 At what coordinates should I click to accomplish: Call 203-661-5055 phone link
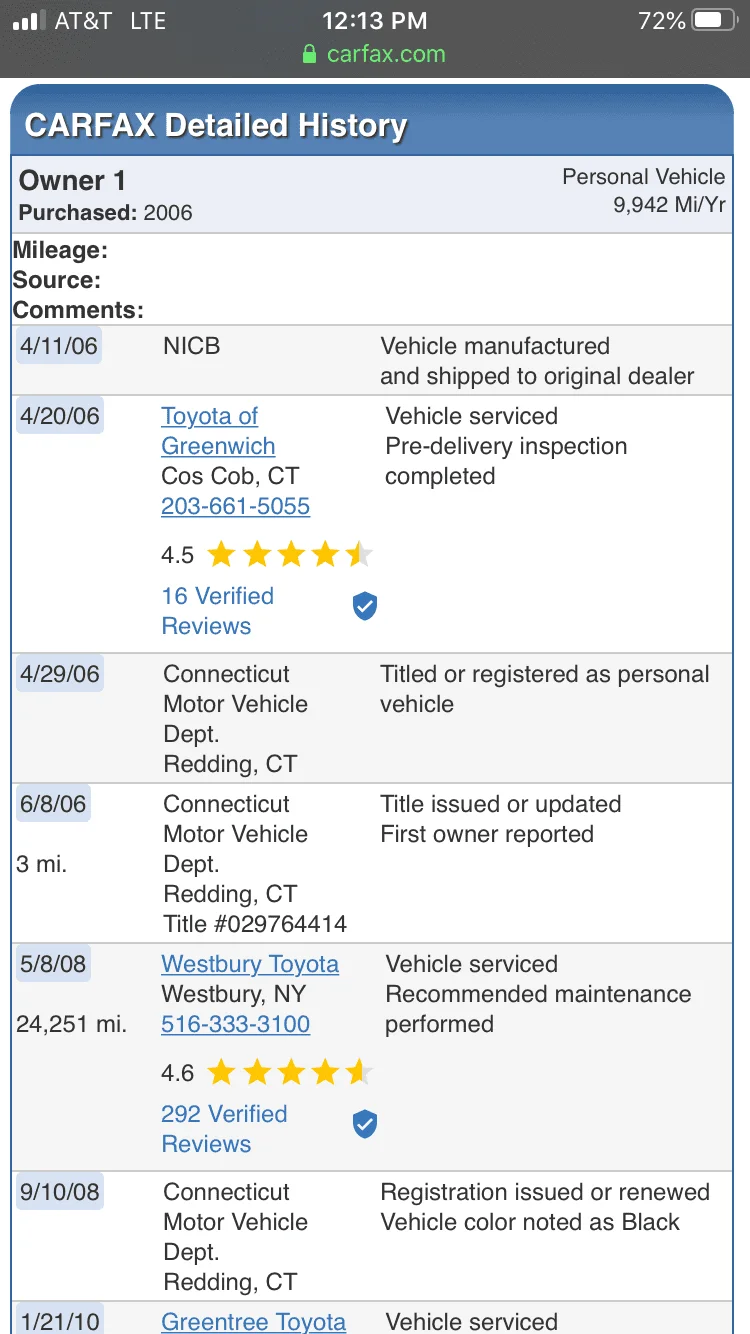[235, 506]
